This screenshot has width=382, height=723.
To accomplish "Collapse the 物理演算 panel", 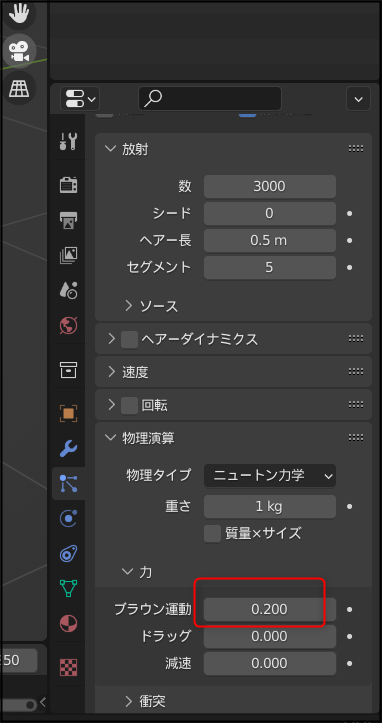I will [x=110, y=437].
